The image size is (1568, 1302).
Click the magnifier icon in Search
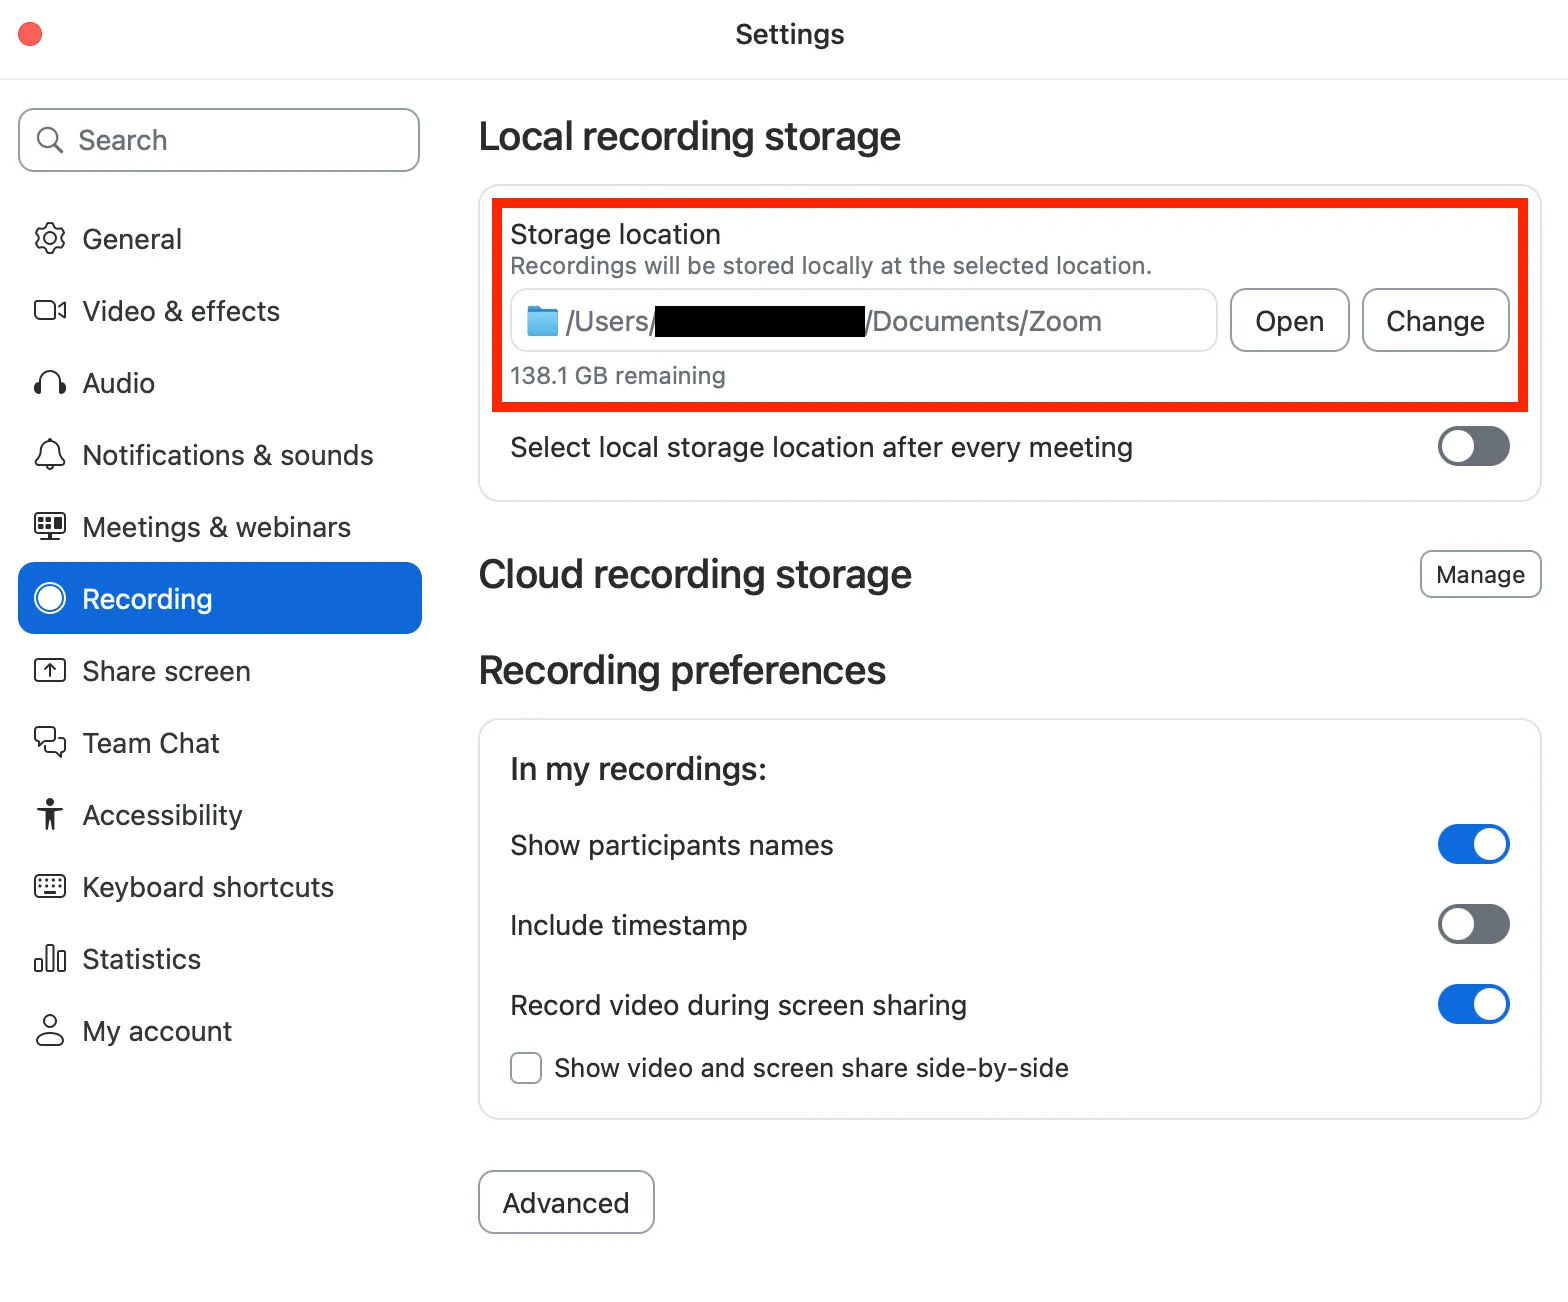coord(50,140)
